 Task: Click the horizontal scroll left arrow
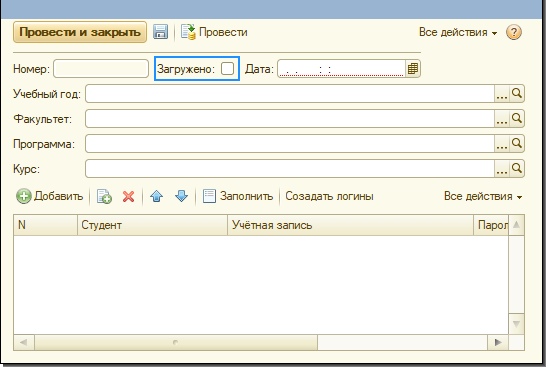click(24, 342)
